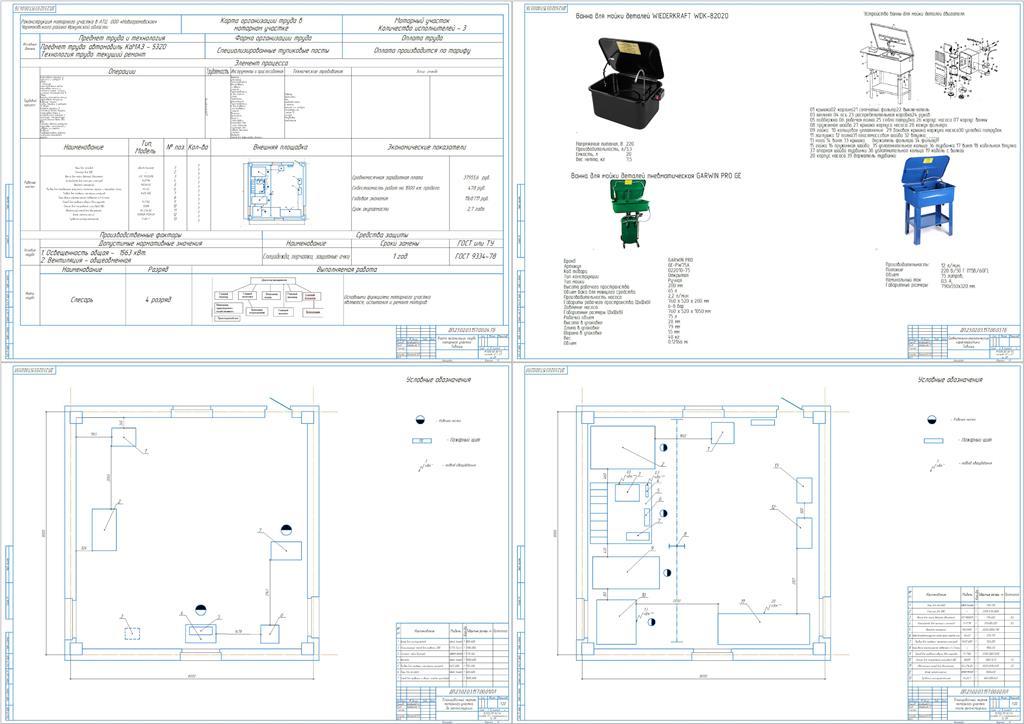Click the green GARWIN pneumatic washer photo
The height and width of the screenshot is (724, 1024).
pos(631,213)
